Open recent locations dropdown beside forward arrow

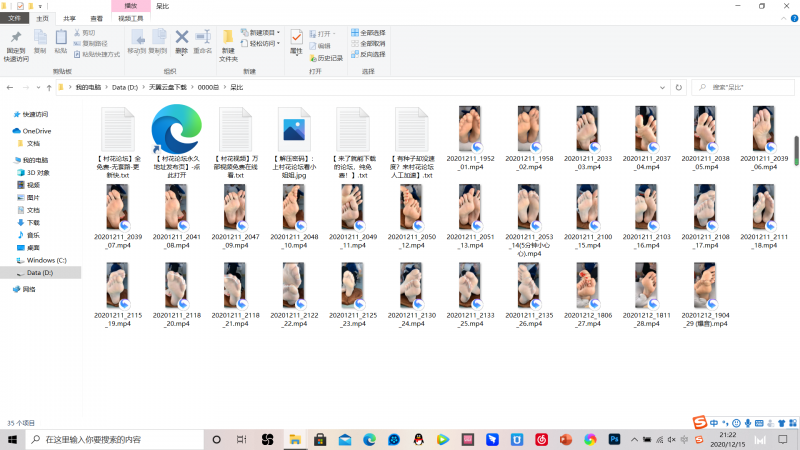35,88
